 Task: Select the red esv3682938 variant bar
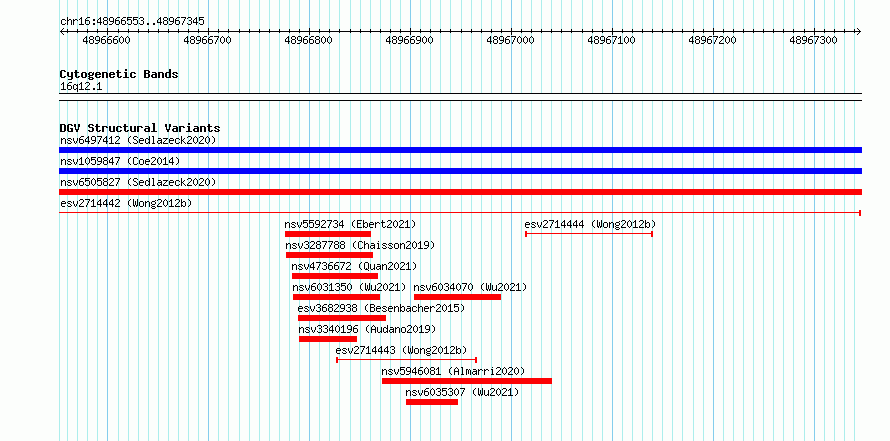tap(342, 318)
